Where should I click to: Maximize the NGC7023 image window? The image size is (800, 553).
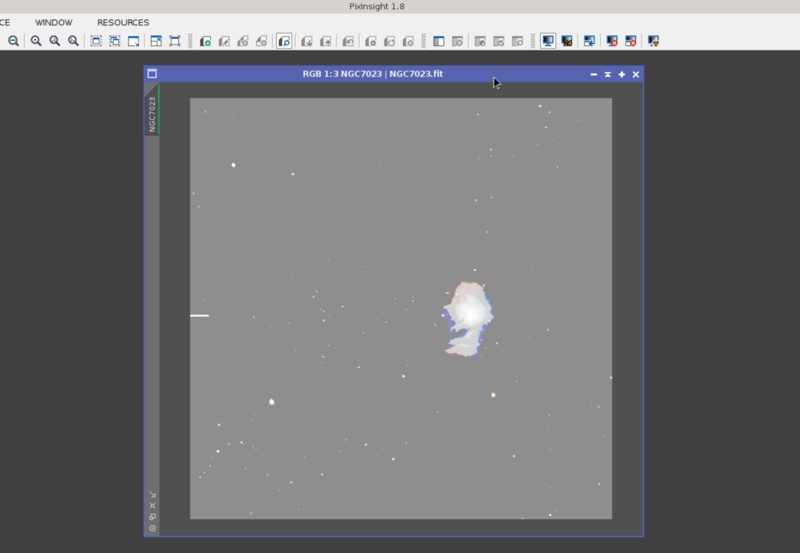point(621,74)
